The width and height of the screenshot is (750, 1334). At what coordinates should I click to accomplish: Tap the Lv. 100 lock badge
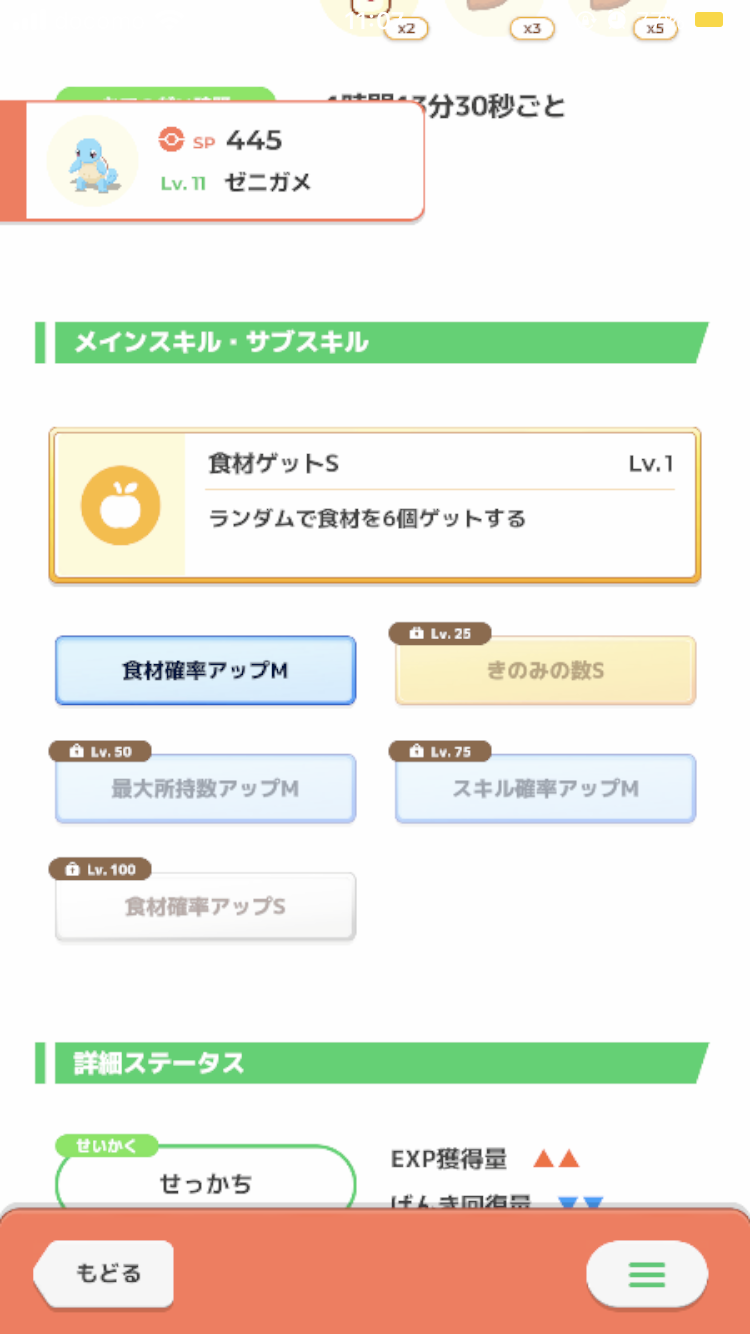click(100, 870)
